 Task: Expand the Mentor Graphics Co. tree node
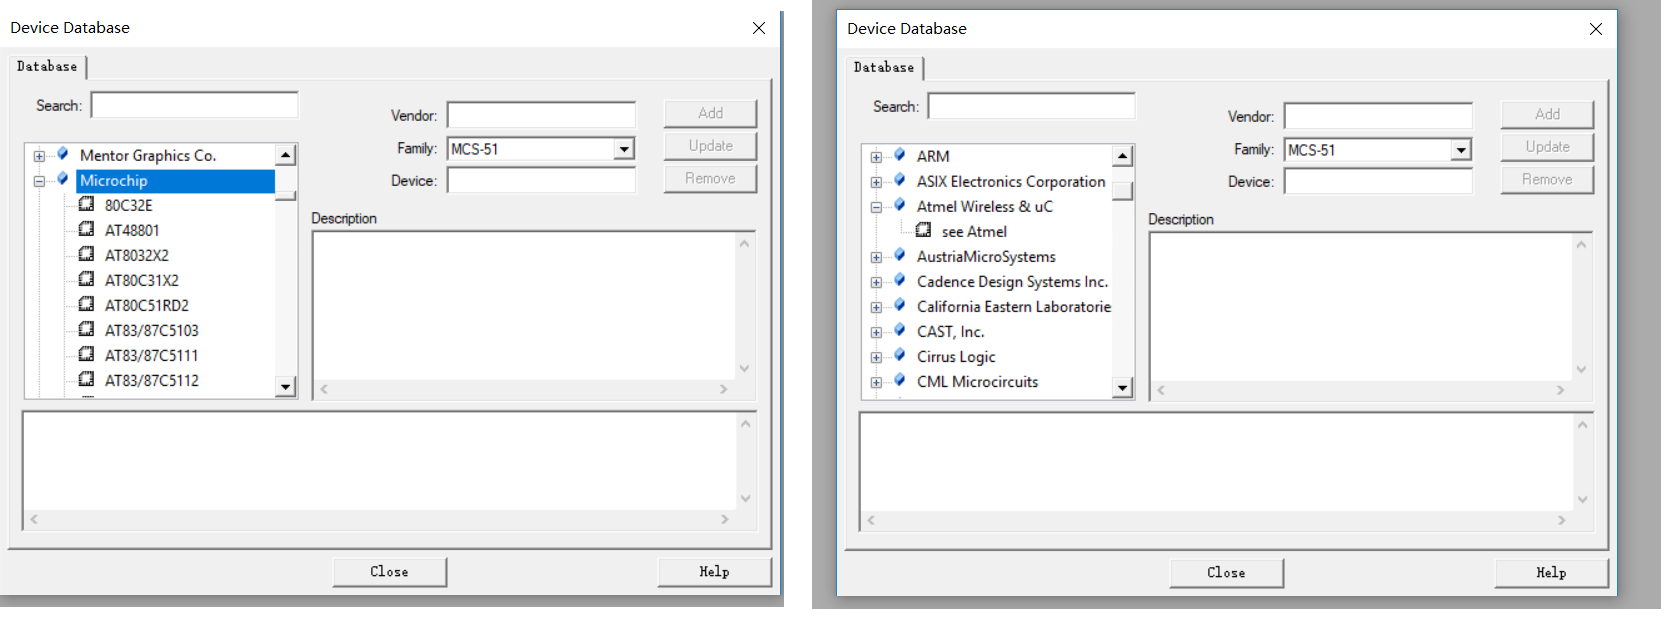(39, 156)
